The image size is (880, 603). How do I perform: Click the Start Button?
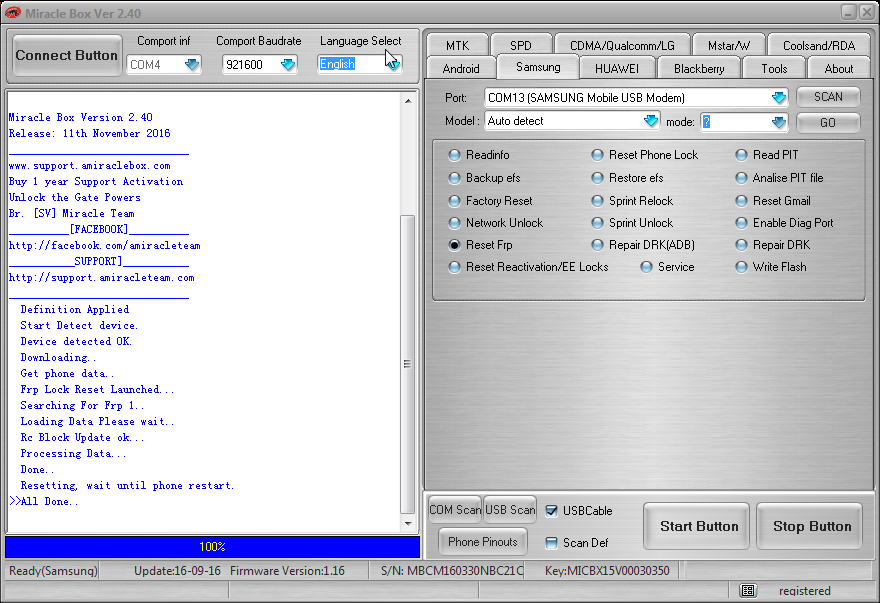coord(696,526)
